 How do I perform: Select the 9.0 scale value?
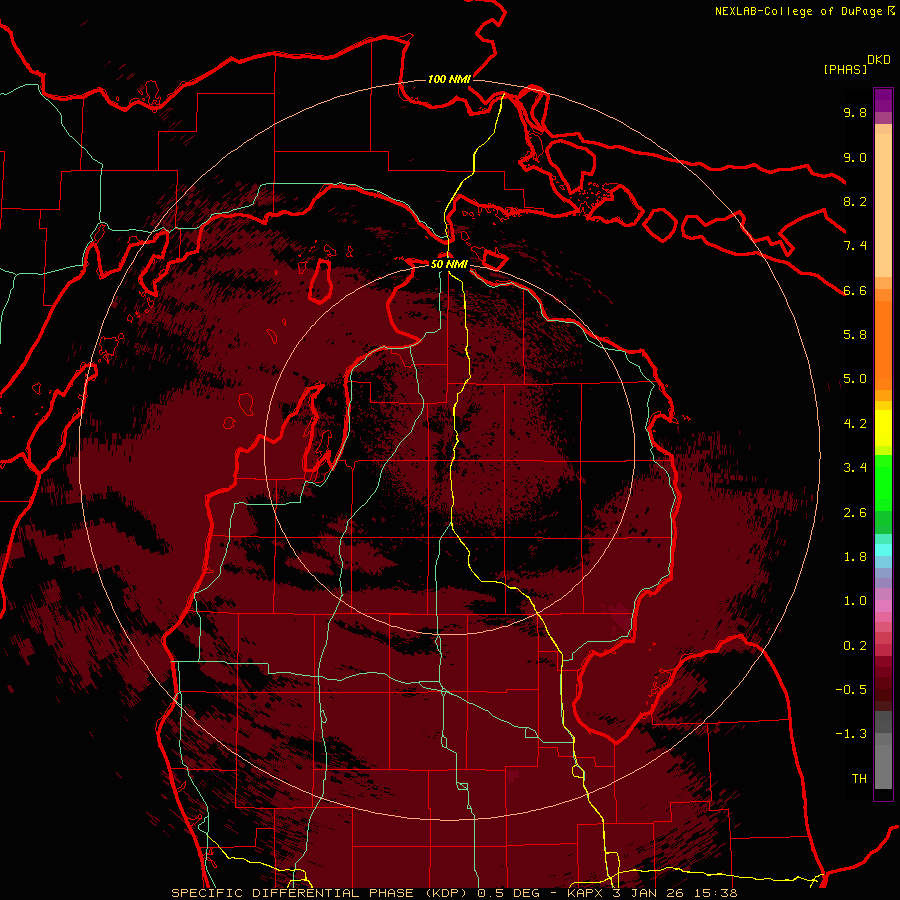click(x=855, y=157)
